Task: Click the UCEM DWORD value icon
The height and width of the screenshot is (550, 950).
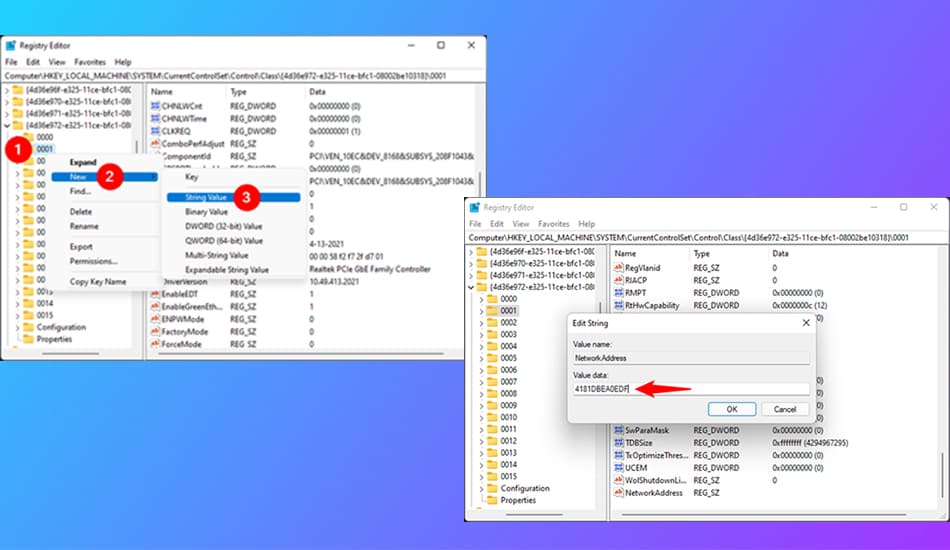Action: coord(619,468)
